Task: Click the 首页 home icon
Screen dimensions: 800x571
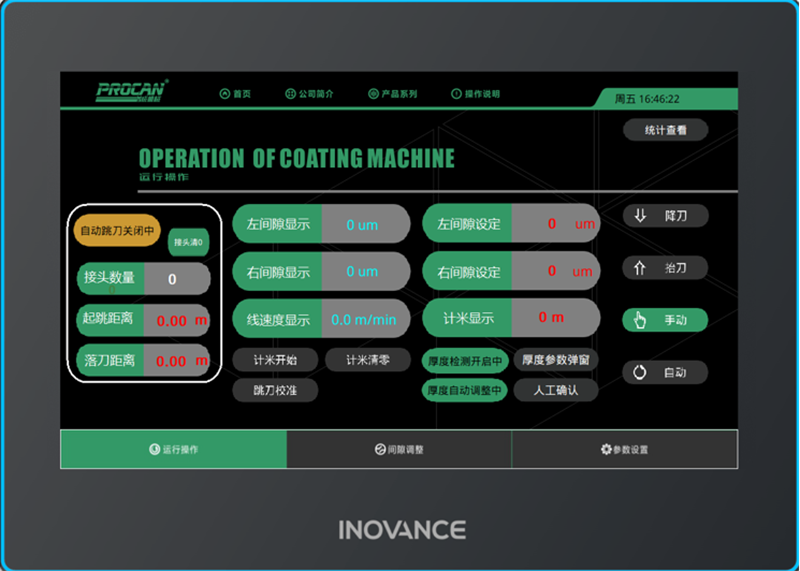Action: (x=225, y=94)
